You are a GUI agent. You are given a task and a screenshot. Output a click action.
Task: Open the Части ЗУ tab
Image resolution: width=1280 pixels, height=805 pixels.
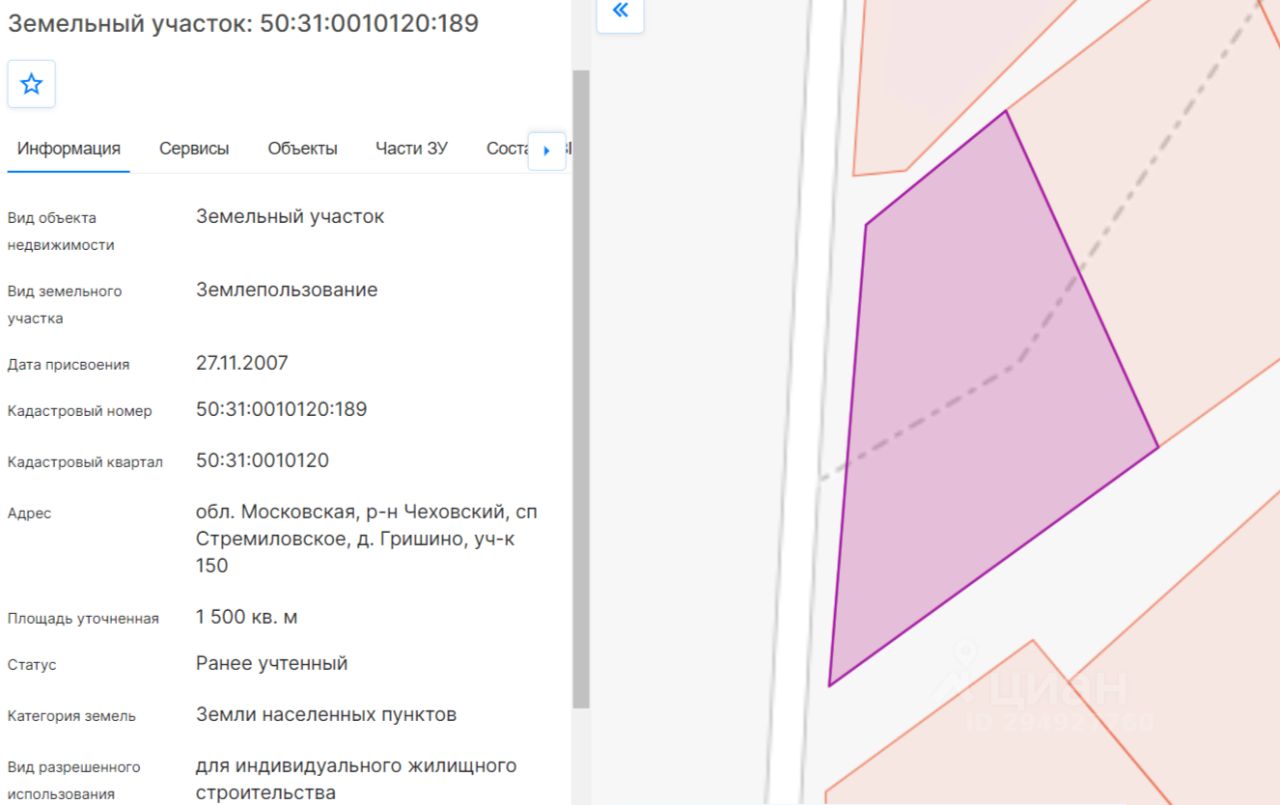coord(412,149)
